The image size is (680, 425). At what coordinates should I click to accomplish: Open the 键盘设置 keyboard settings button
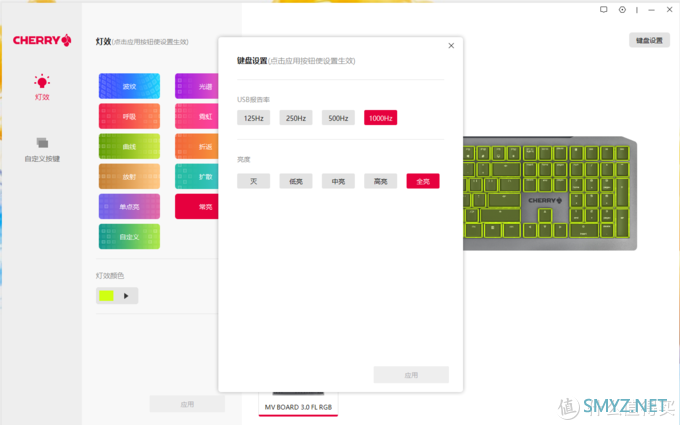click(x=649, y=40)
